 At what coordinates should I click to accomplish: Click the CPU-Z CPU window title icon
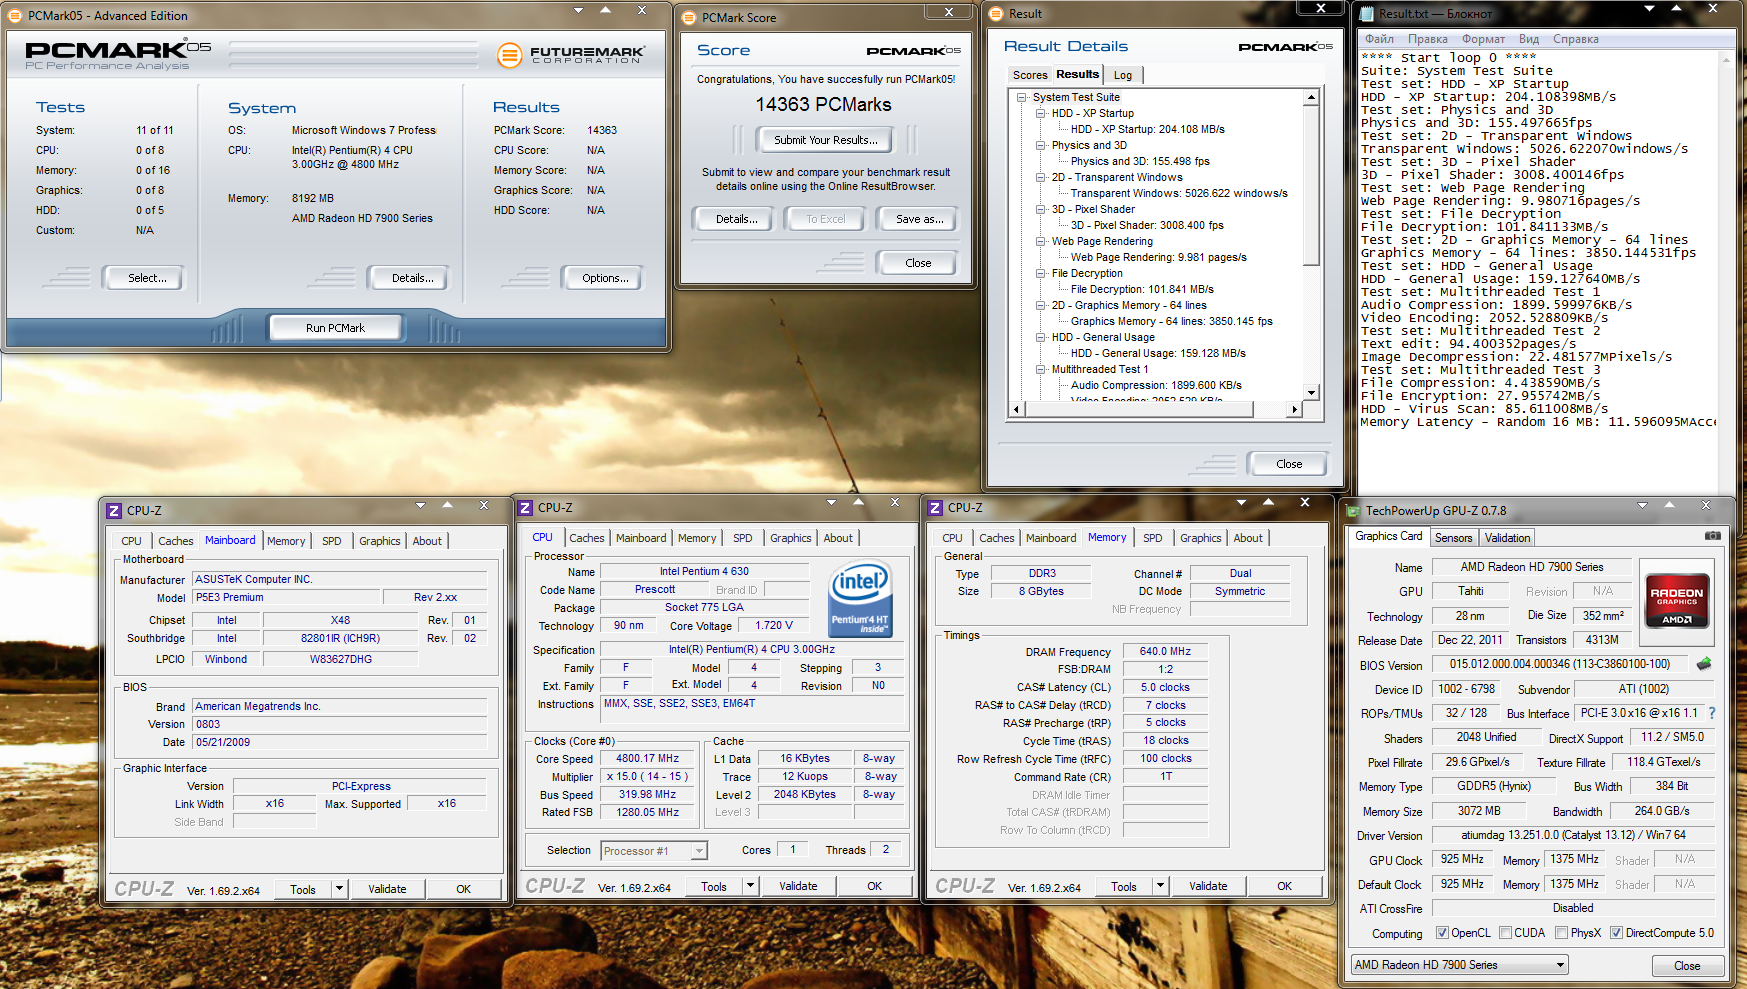point(525,507)
